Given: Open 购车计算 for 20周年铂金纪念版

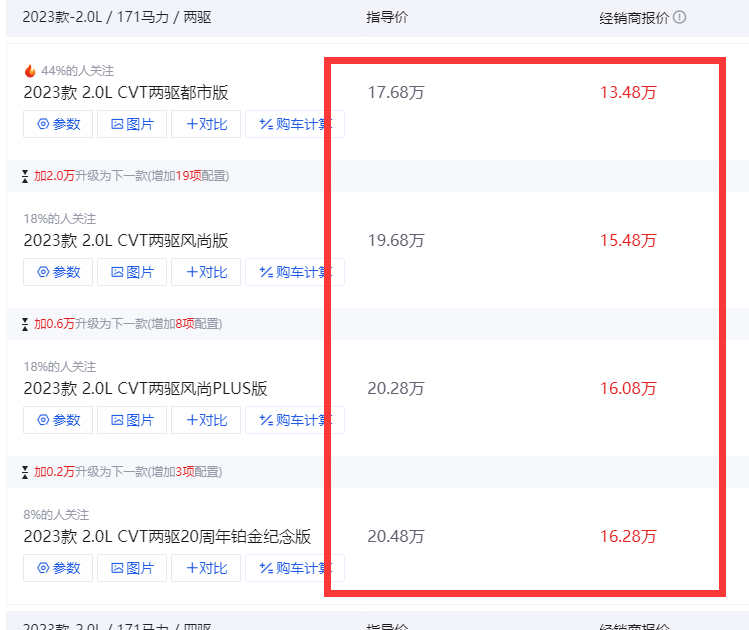Looking at the screenshot, I should click(x=295, y=568).
